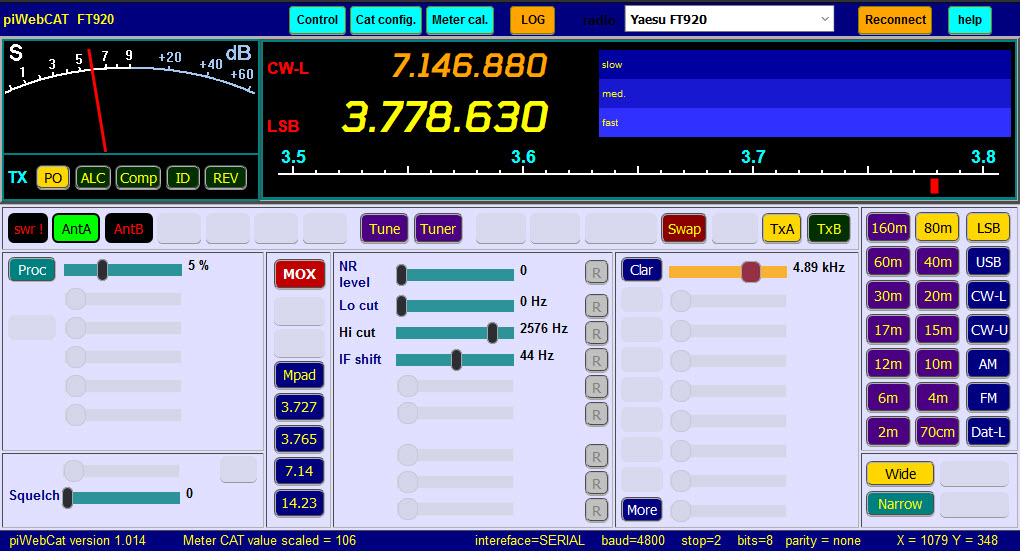Select the Wide filter

(900, 474)
